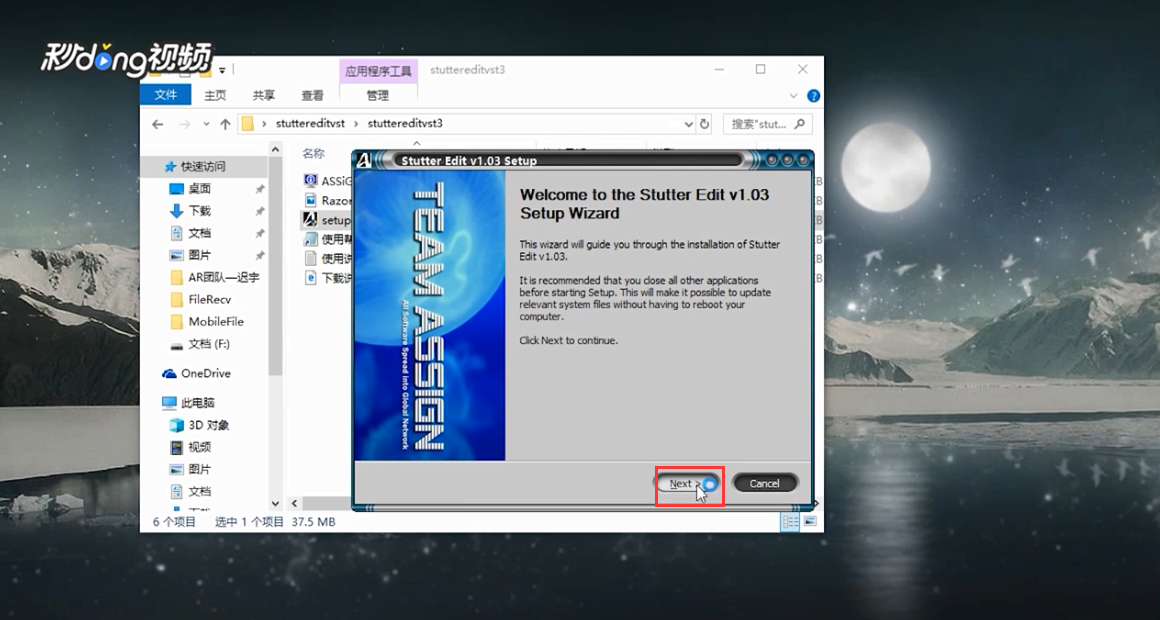
Task: Select the 应用程序工具 contextual tab header
Action: click(378, 71)
